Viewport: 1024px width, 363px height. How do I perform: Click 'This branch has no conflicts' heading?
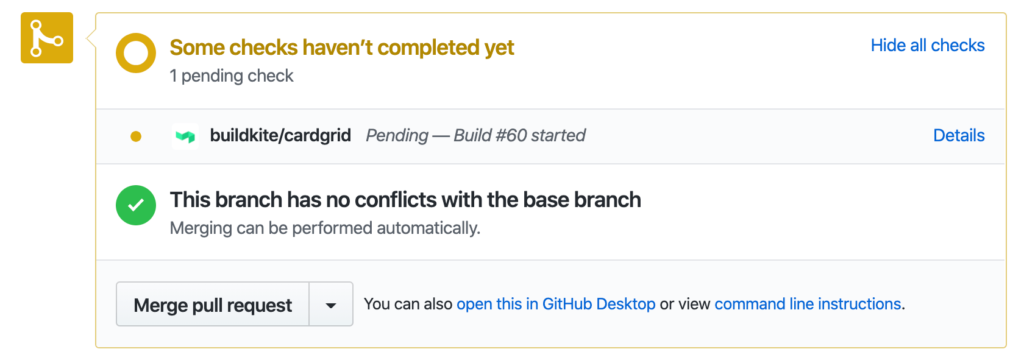point(406,200)
